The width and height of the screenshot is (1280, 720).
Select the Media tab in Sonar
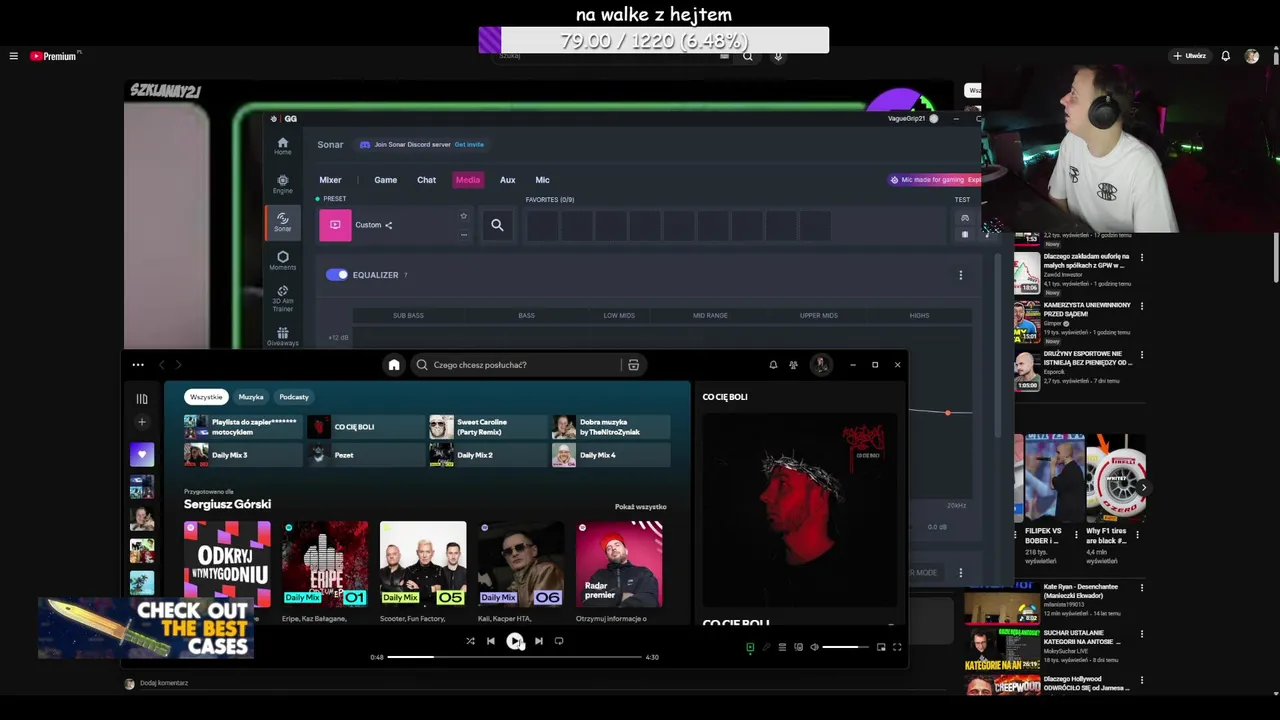[467, 180]
